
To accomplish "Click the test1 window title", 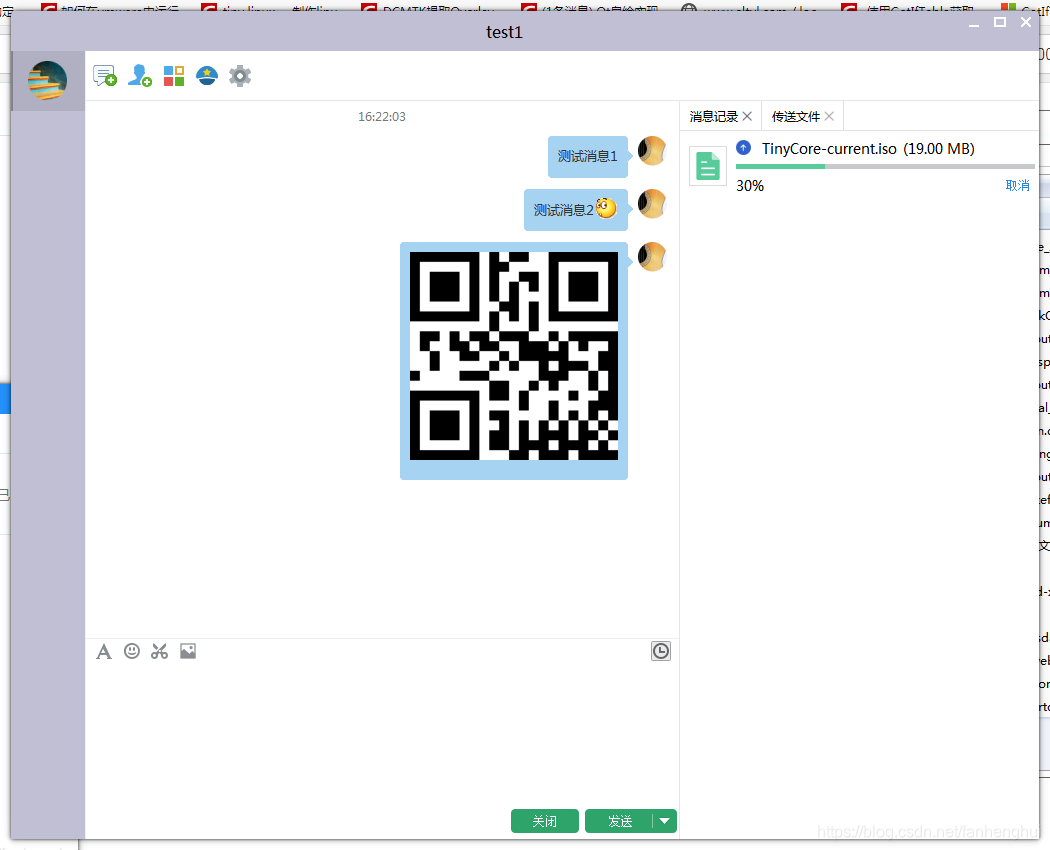I will click(504, 32).
